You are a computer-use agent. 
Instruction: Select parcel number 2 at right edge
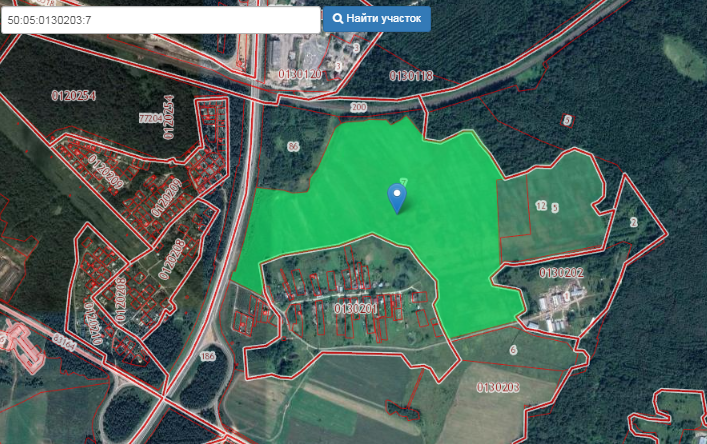(633, 222)
